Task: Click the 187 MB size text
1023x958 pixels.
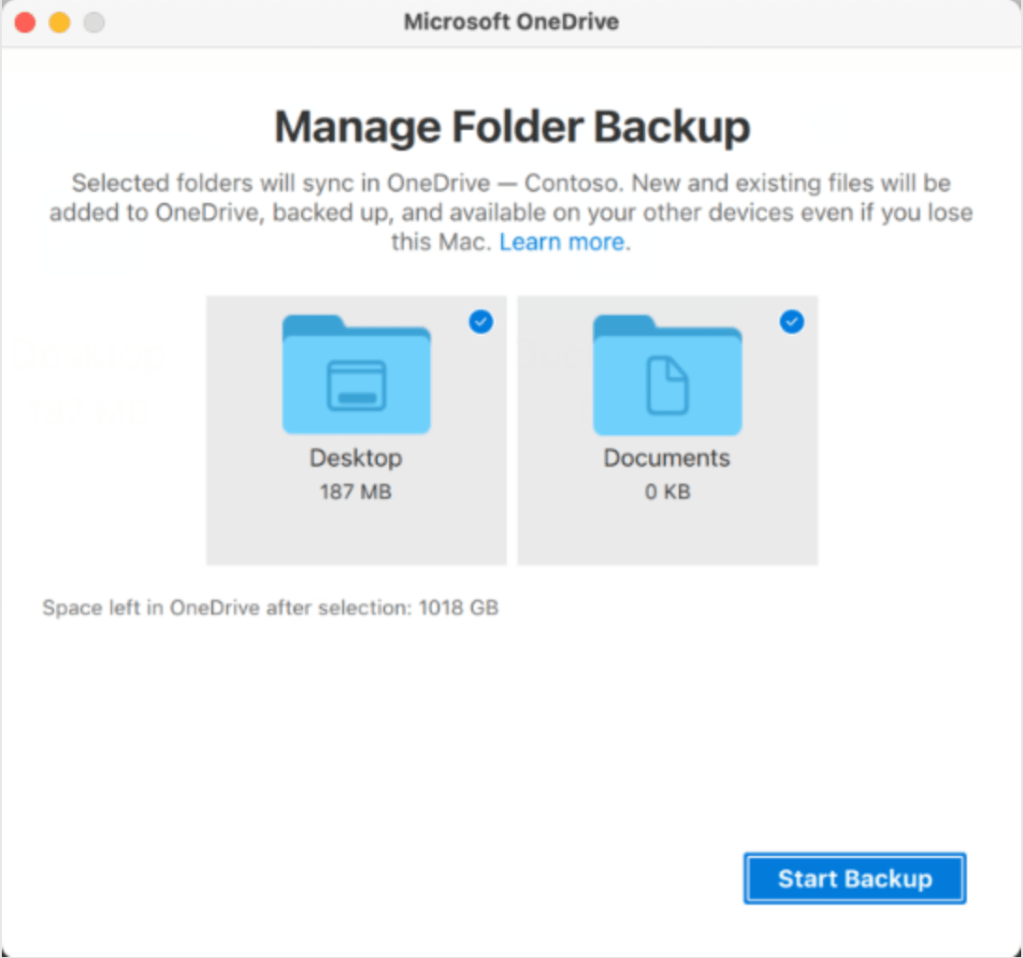Action: pyautogui.click(x=356, y=492)
